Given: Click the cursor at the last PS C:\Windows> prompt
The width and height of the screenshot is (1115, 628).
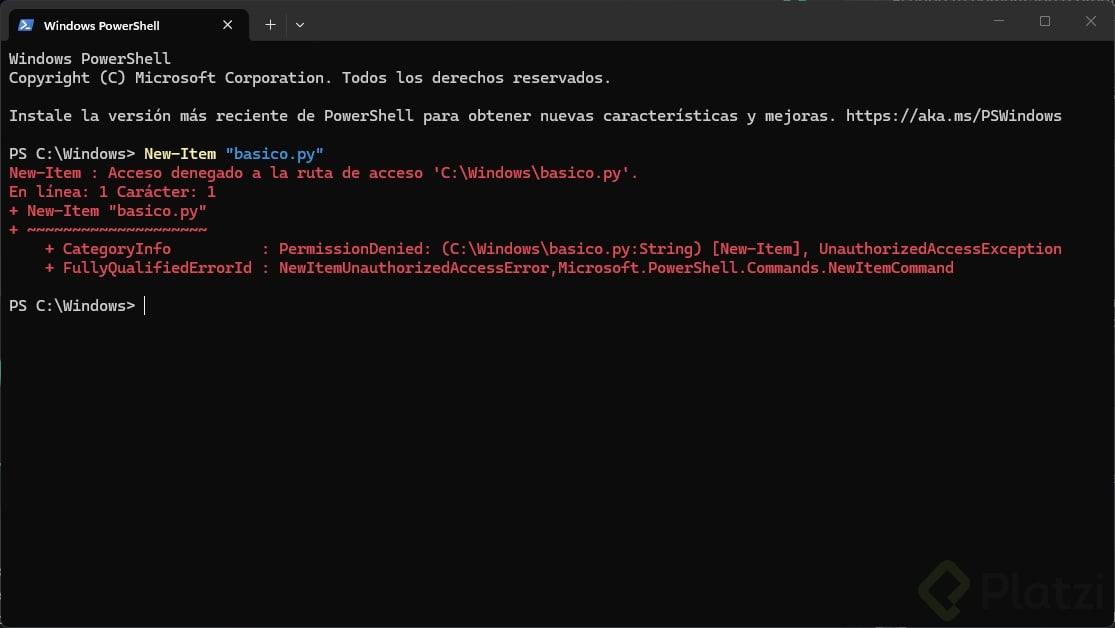Looking at the screenshot, I should coord(145,306).
